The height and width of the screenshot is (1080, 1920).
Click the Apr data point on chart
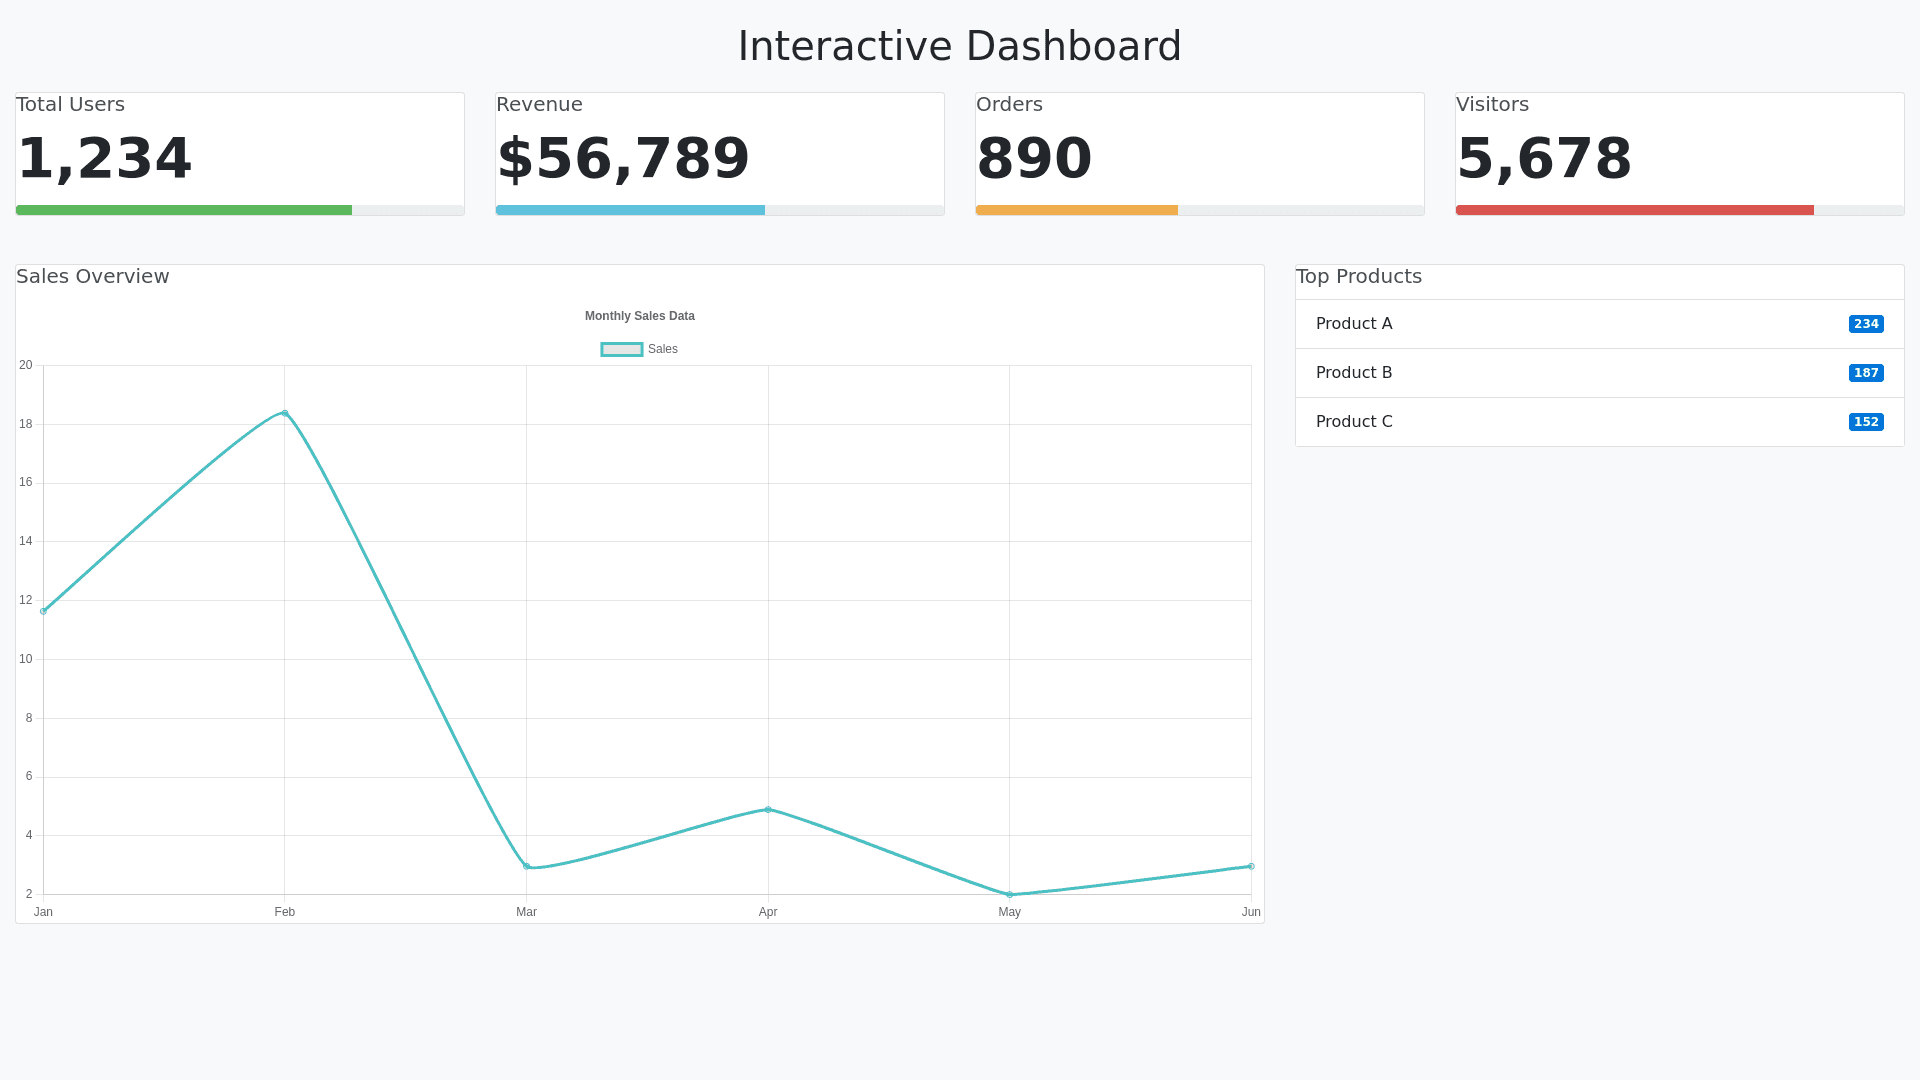coord(768,809)
